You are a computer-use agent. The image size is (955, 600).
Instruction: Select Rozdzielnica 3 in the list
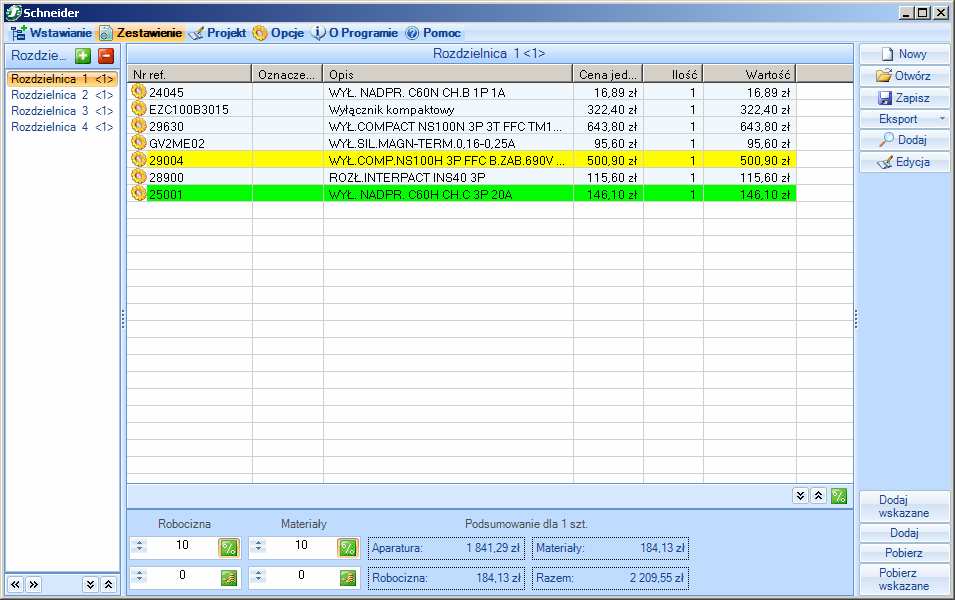click(62, 111)
